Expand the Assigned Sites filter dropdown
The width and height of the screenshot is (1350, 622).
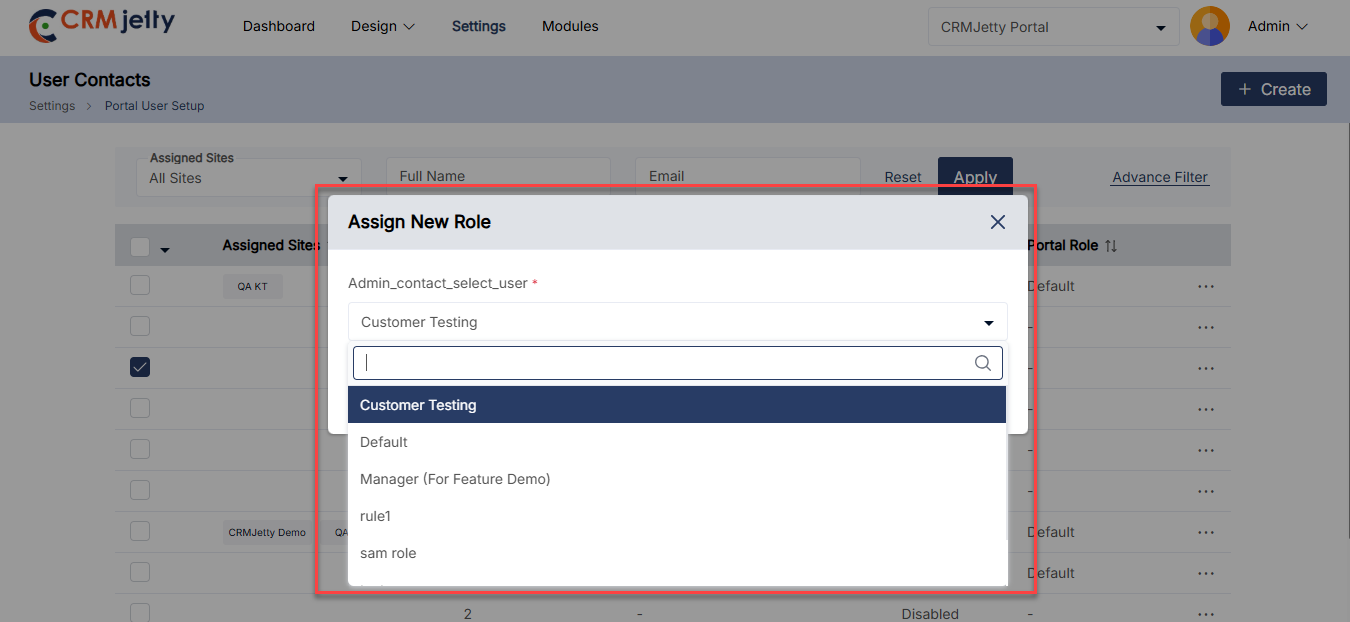[x=343, y=179]
